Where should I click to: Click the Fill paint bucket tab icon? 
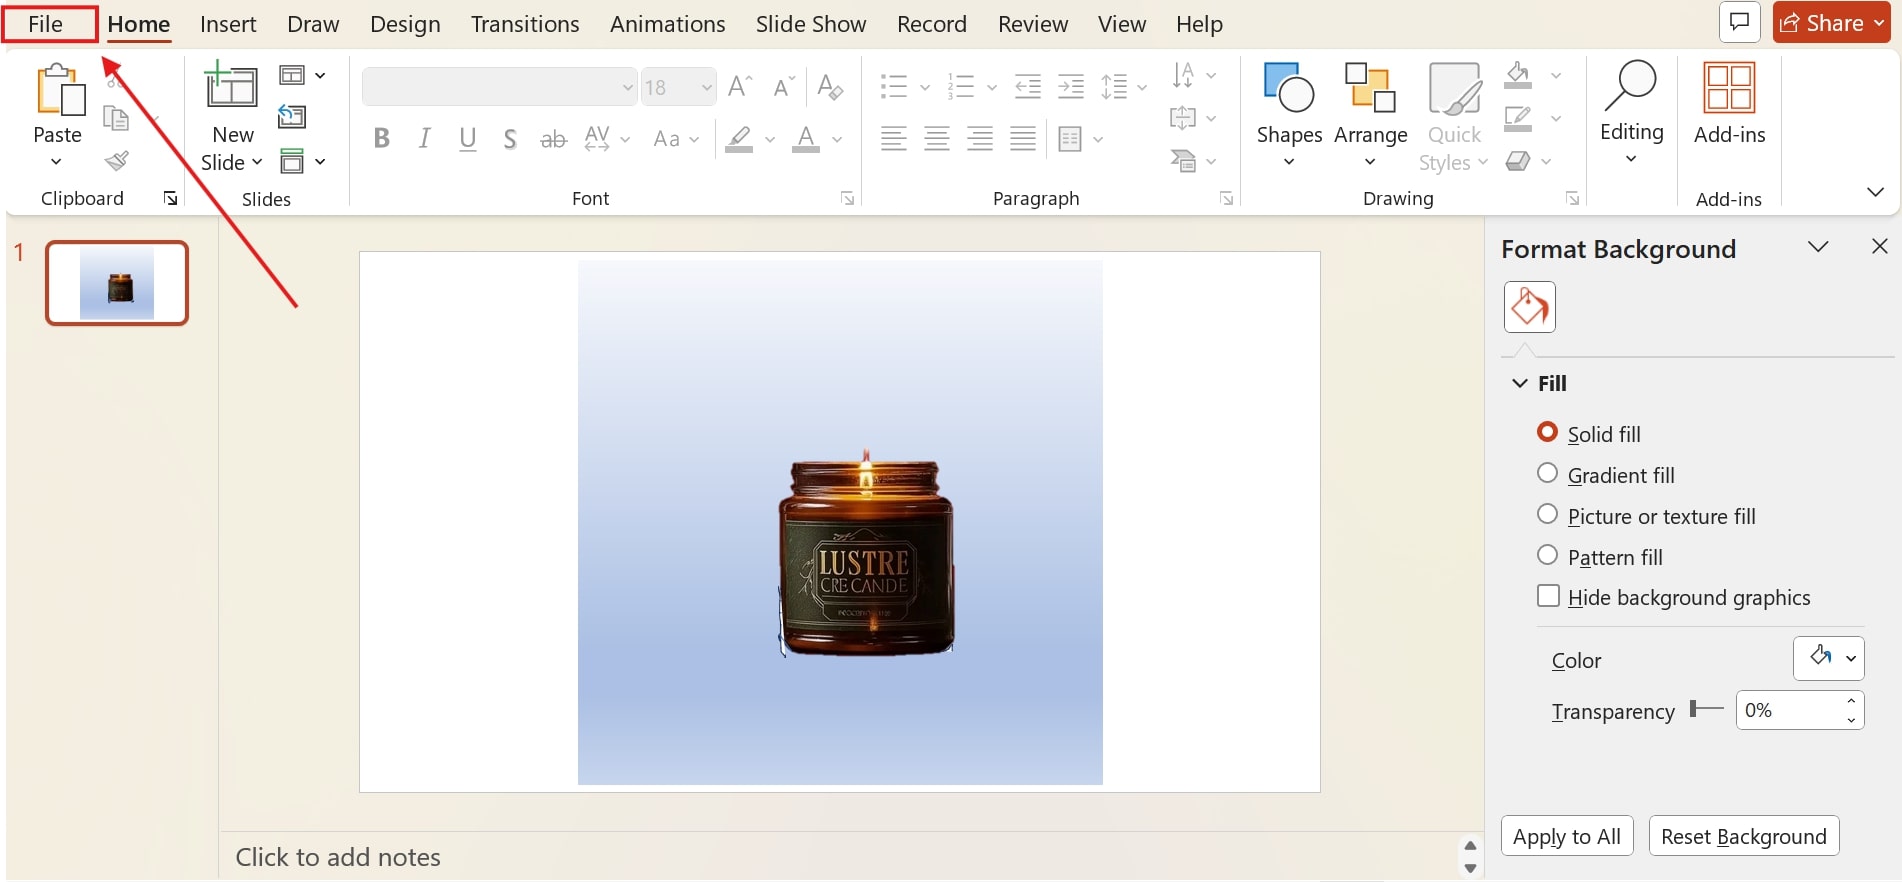(1529, 307)
